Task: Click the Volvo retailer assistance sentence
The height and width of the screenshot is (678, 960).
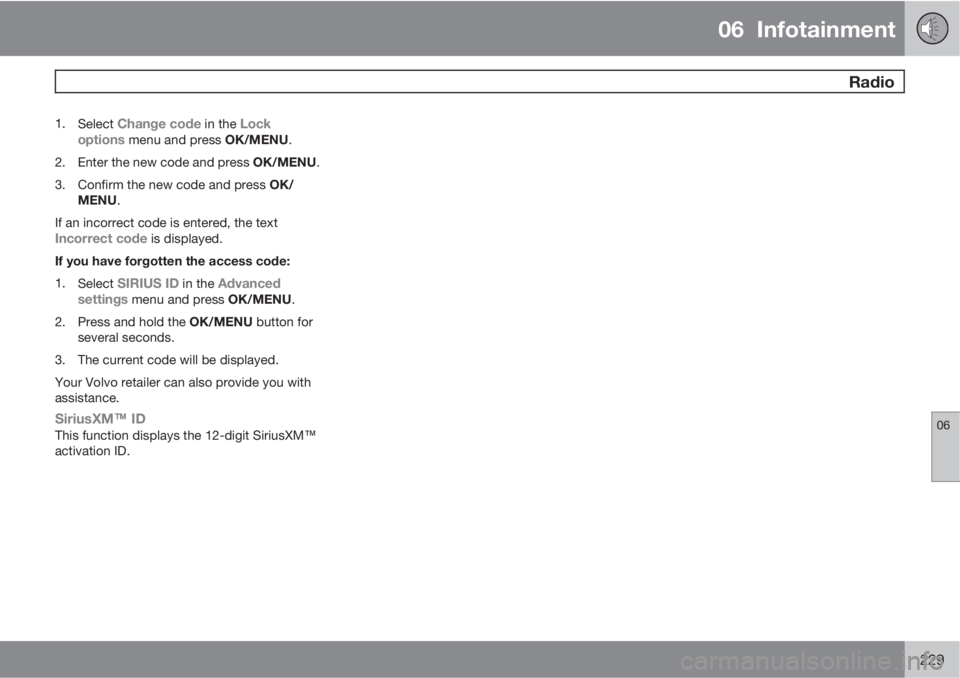Action: pos(183,390)
